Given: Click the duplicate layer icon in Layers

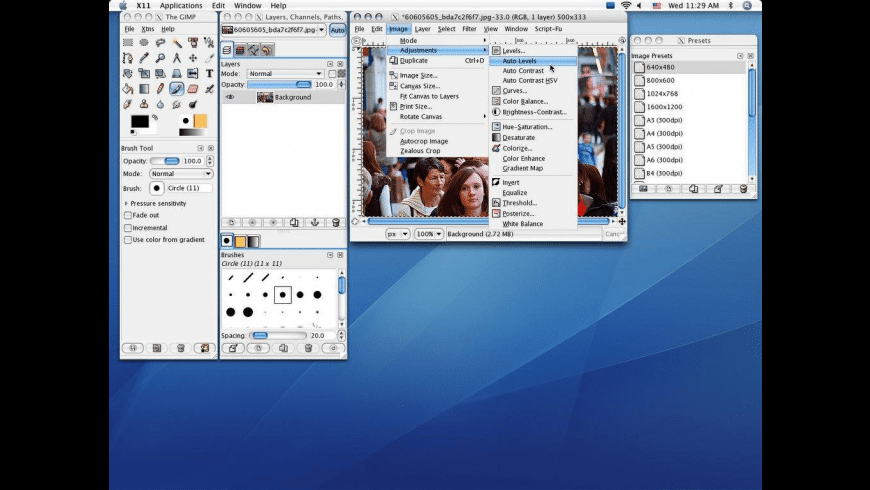Looking at the screenshot, I should pyautogui.click(x=292, y=222).
